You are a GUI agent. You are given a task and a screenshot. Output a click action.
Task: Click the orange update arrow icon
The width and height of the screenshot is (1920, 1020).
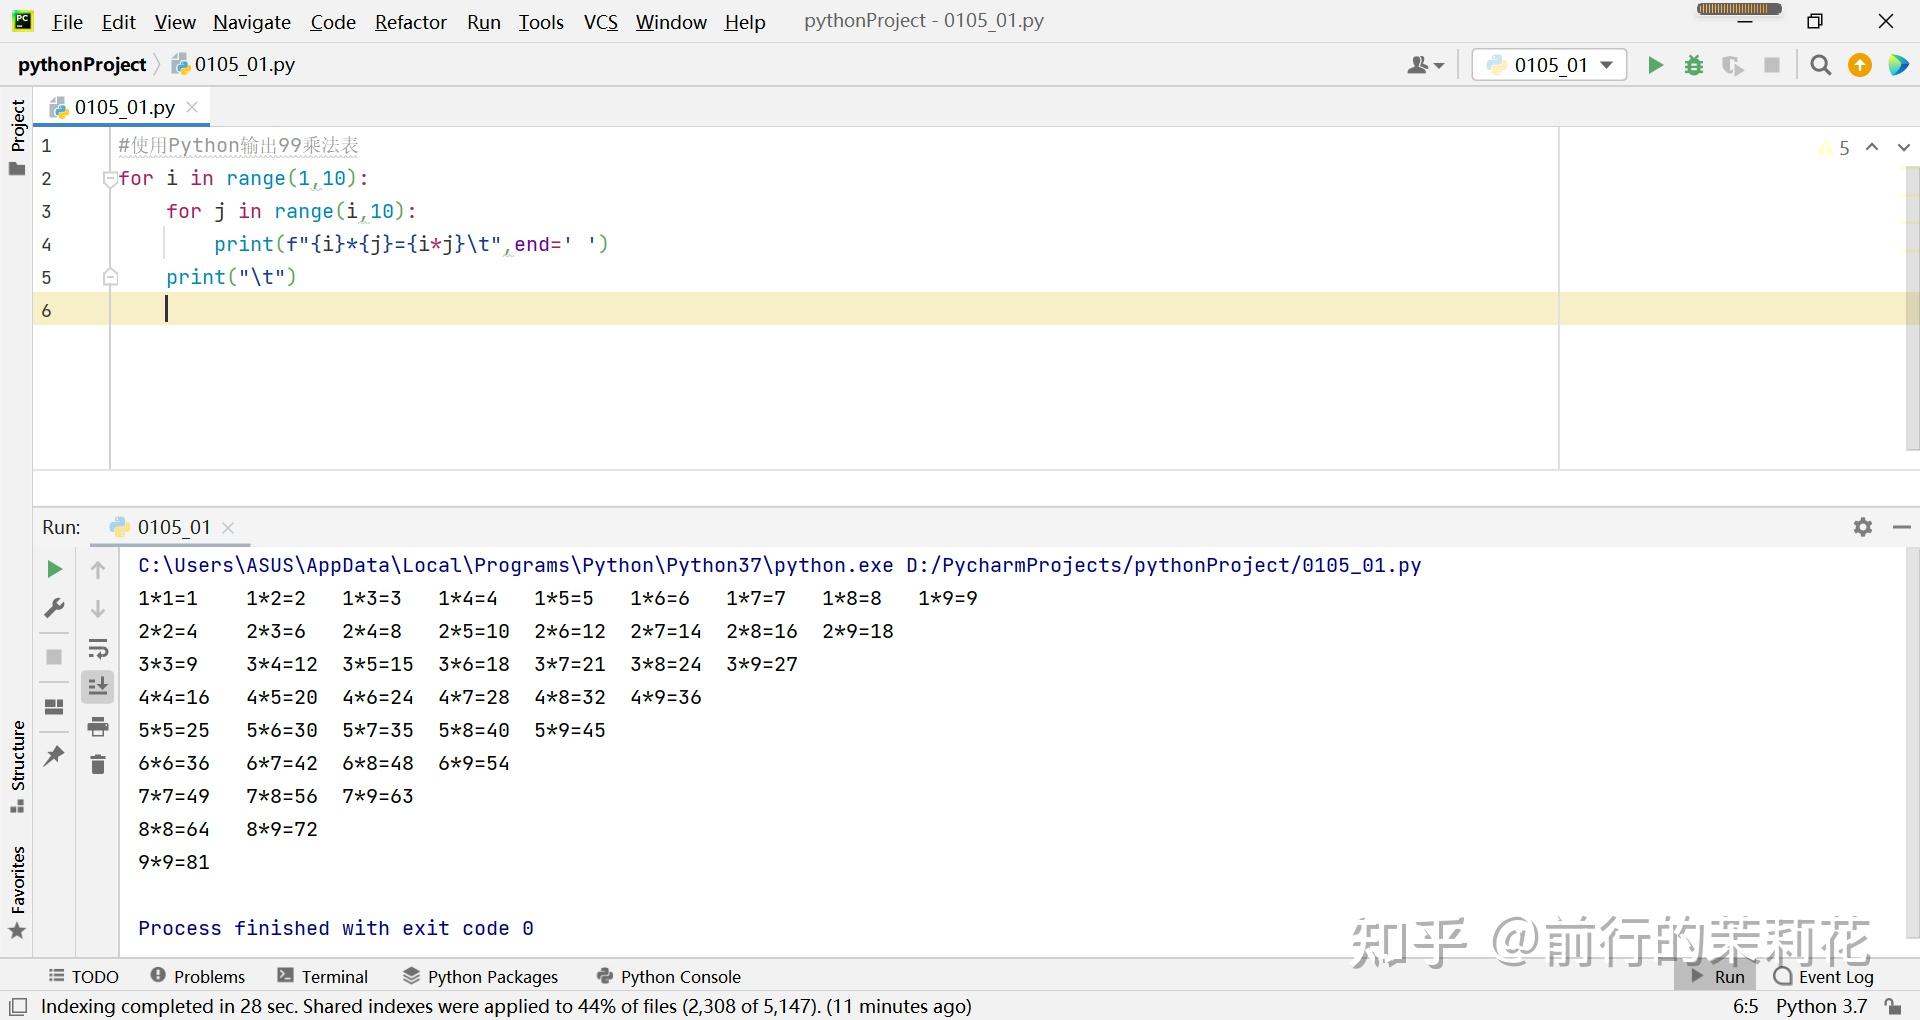click(1860, 65)
